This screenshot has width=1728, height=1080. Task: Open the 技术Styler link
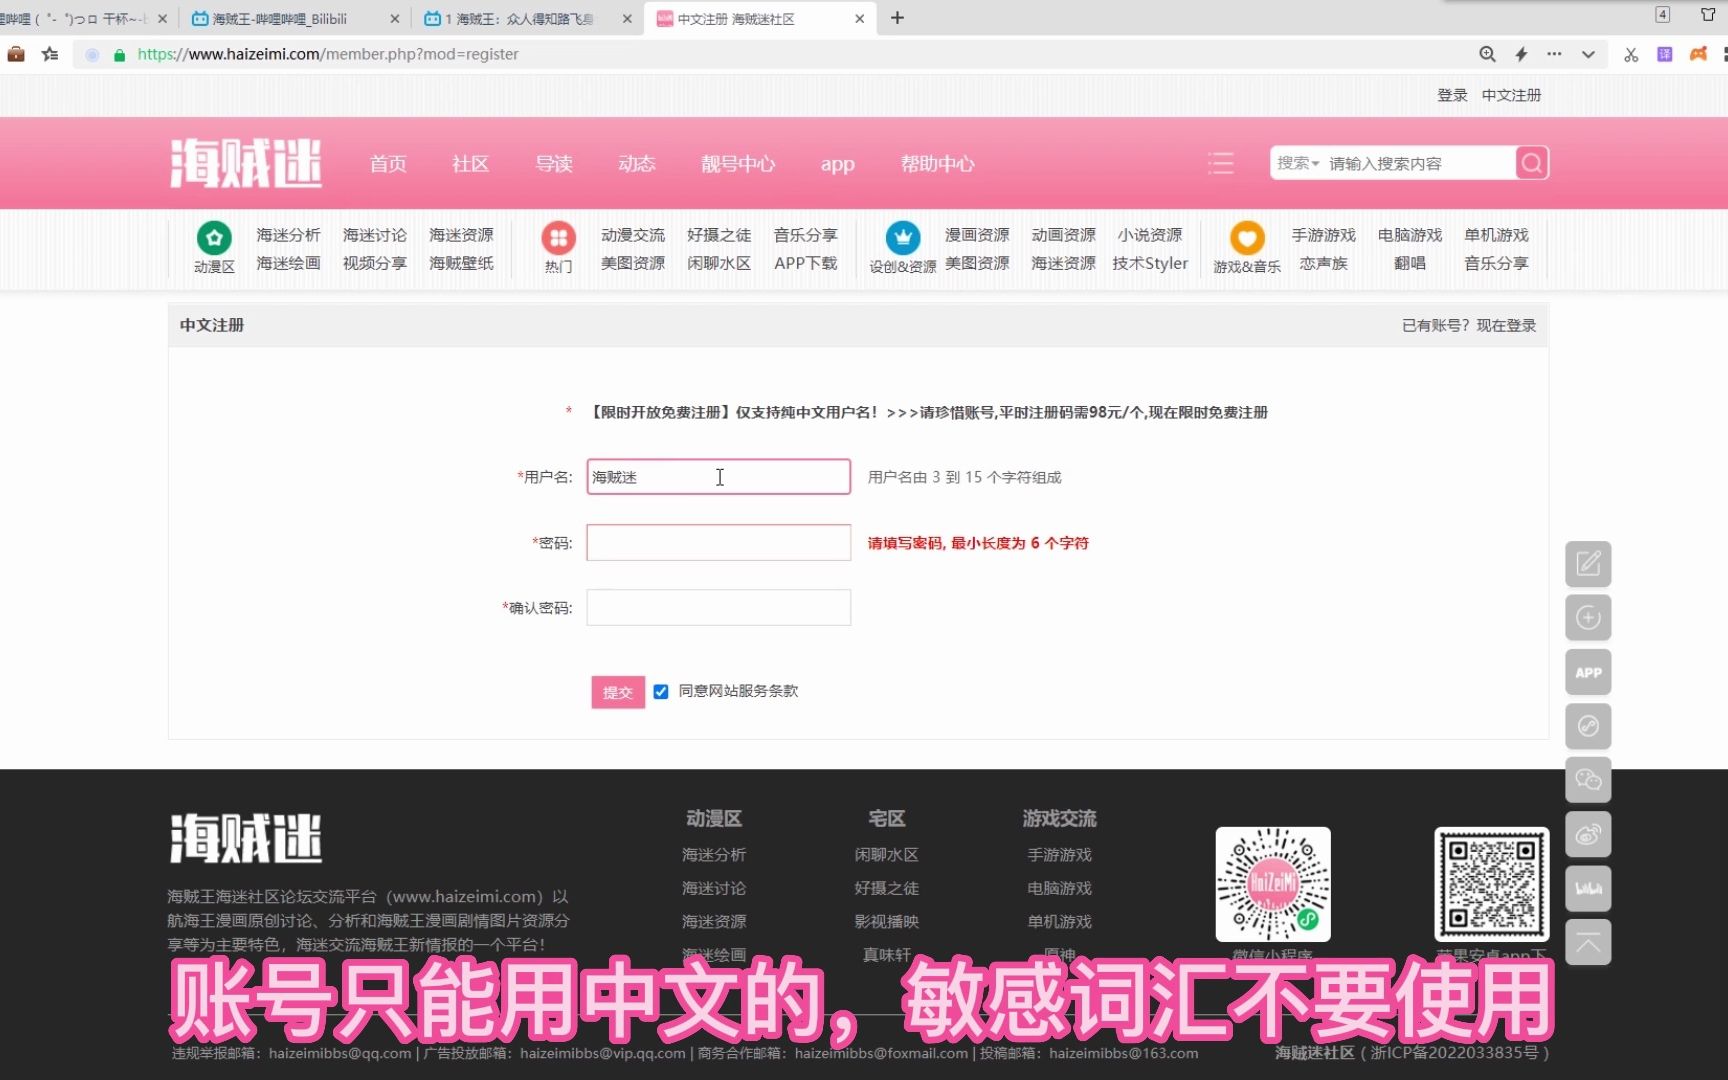tap(1150, 263)
